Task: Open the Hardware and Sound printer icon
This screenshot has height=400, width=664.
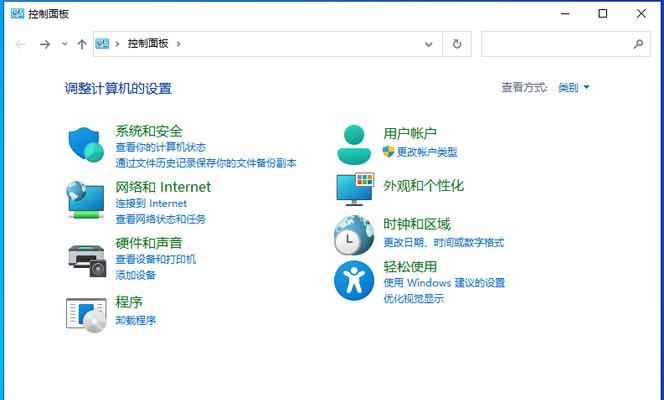Action: pyautogui.click(x=87, y=261)
